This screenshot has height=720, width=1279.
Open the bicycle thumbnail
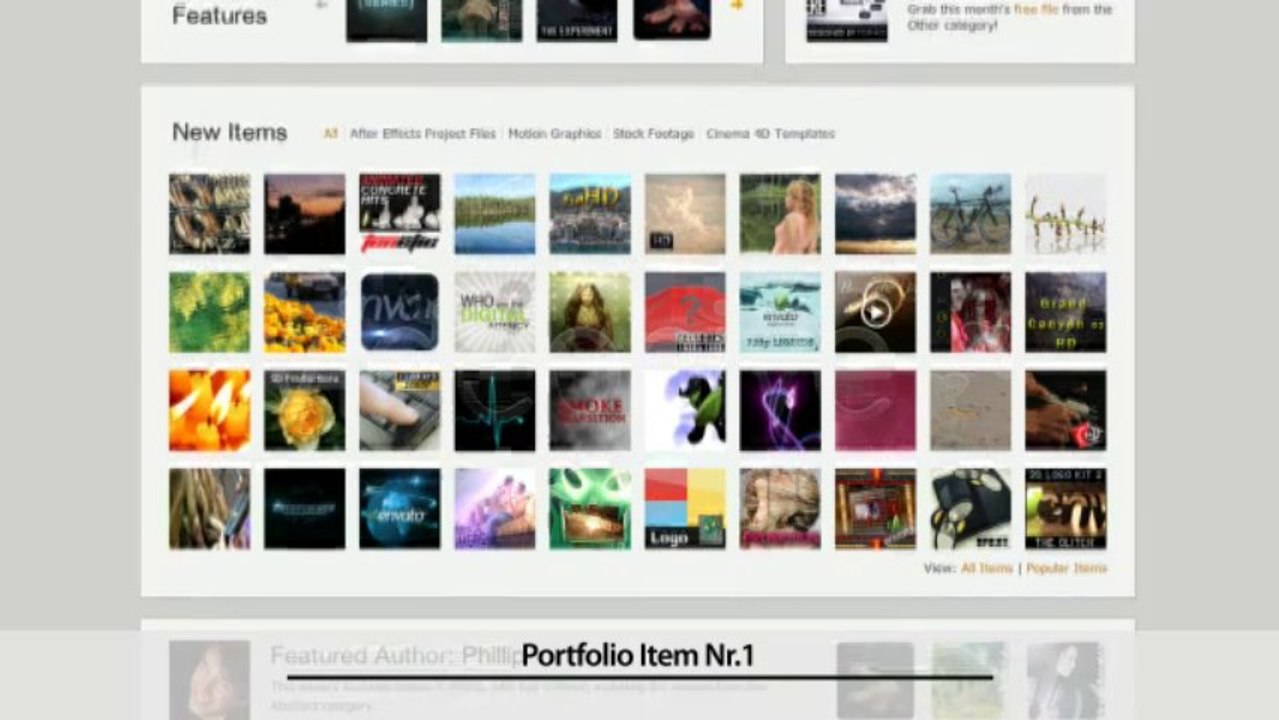971,214
